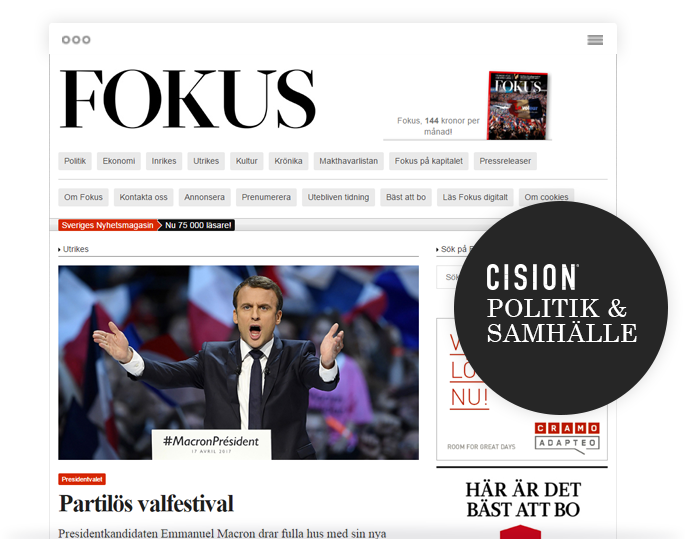Select Makthavarlistan in the navigation
Screen dimensions: 685x539
[x=349, y=161]
